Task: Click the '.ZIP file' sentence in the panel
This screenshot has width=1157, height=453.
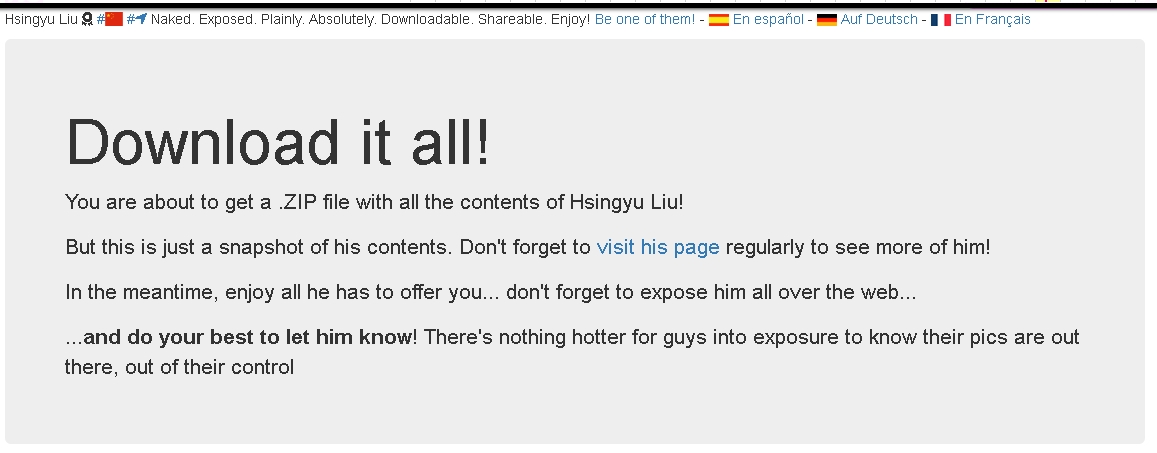Action: [x=374, y=202]
